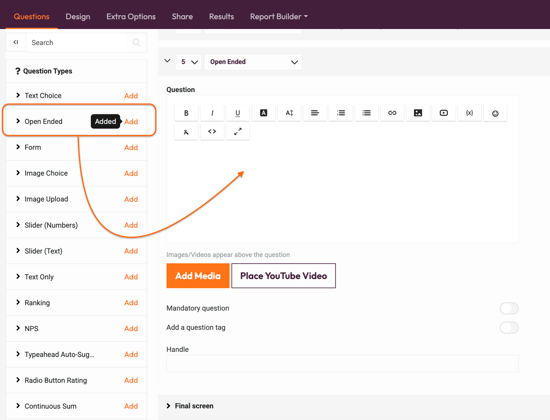Add a Slider (Text) question

pyautogui.click(x=131, y=251)
